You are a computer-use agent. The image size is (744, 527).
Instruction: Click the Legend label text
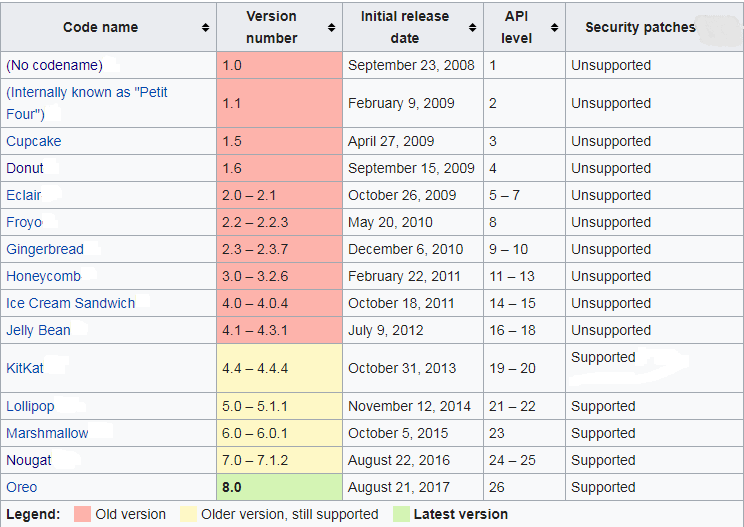pos(33,514)
